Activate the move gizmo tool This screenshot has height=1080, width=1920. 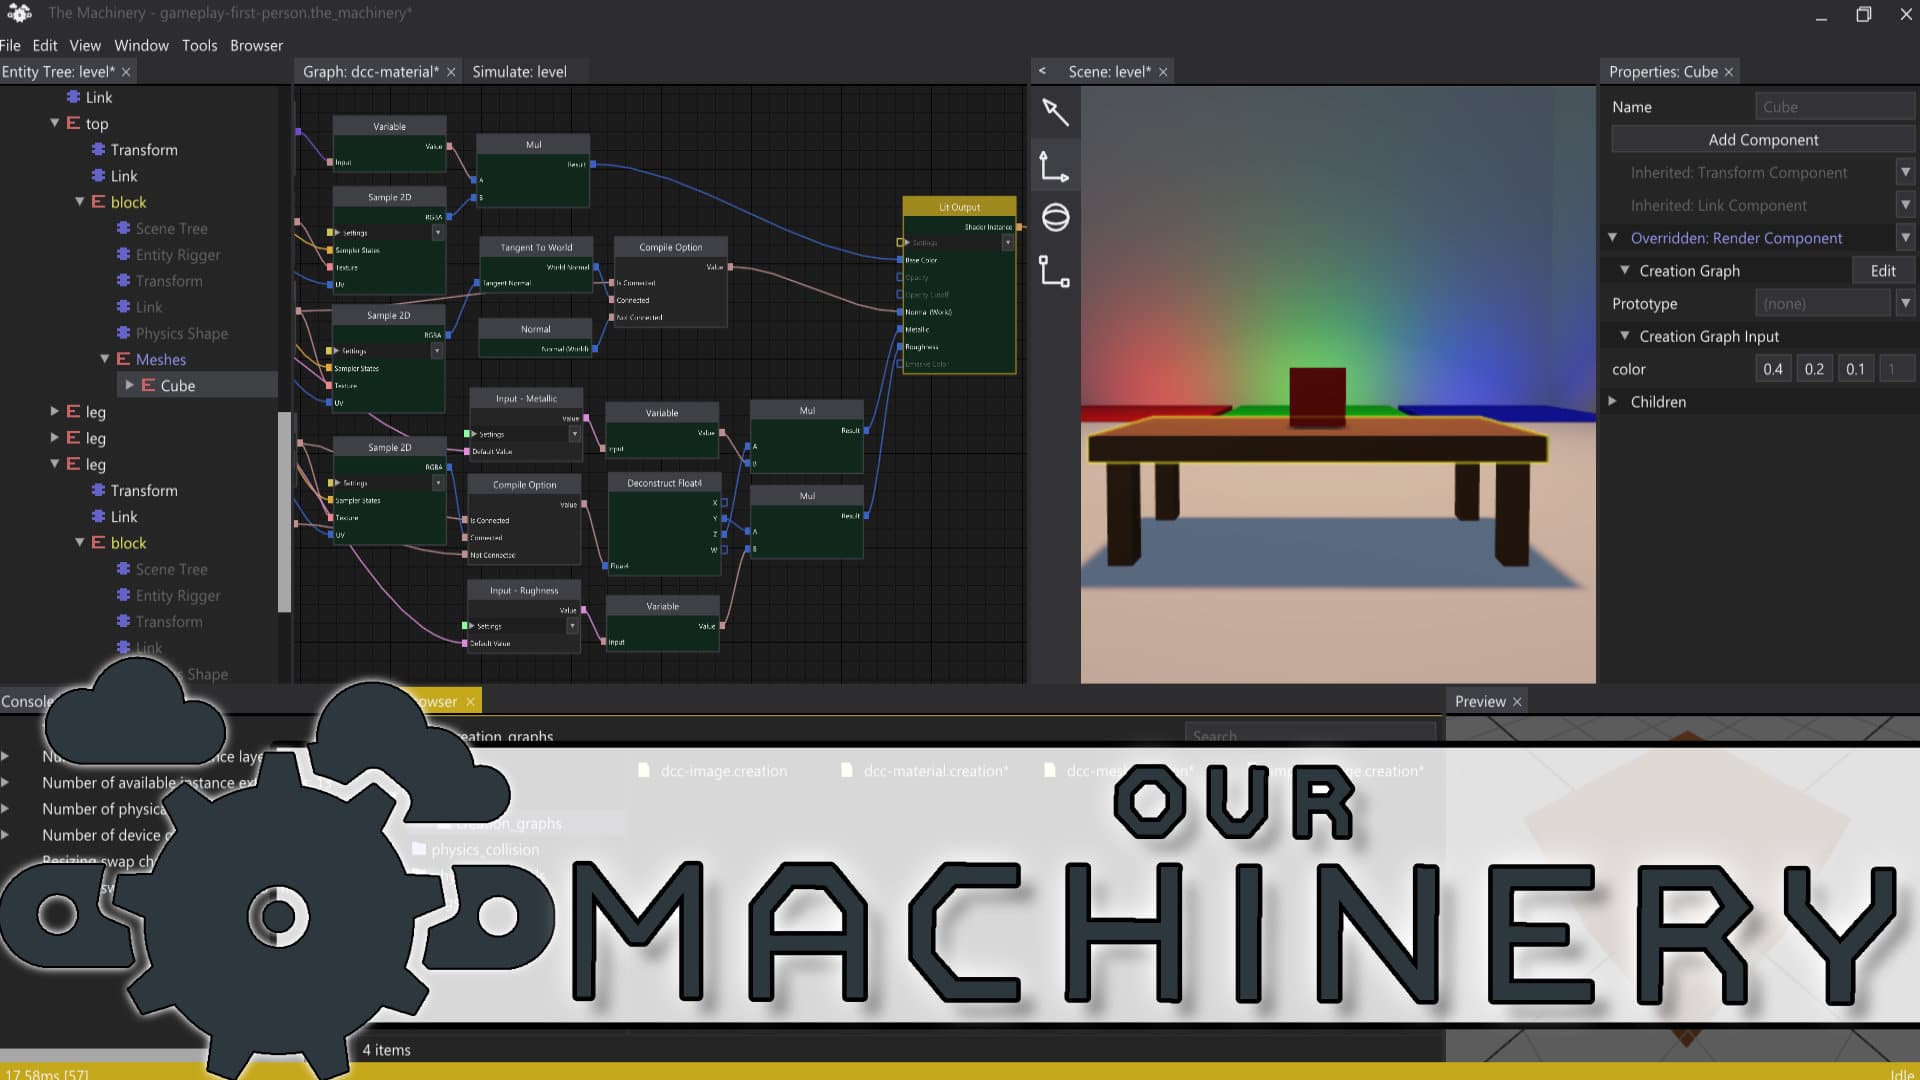coord(1055,166)
